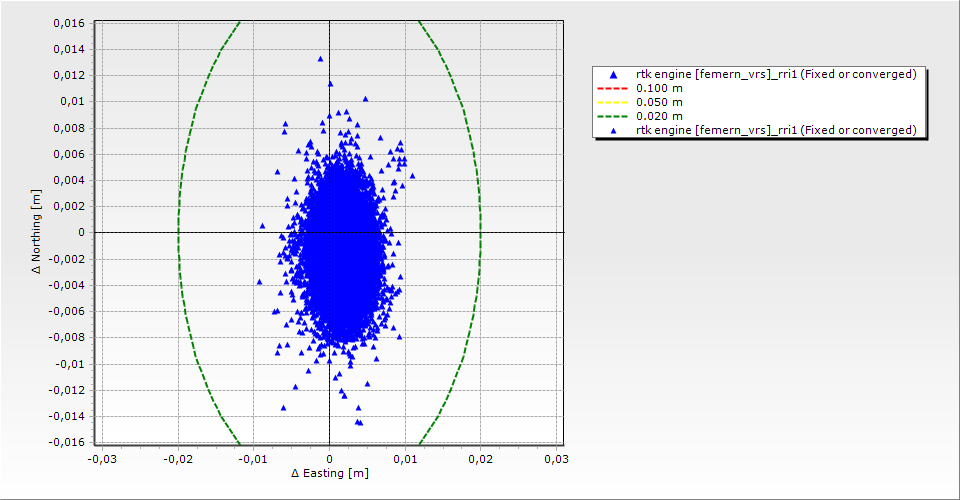Image resolution: width=960 pixels, height=500 pixels.
Task: Click the small blue triangle in the last legend entry
Action: click(613, 130)
